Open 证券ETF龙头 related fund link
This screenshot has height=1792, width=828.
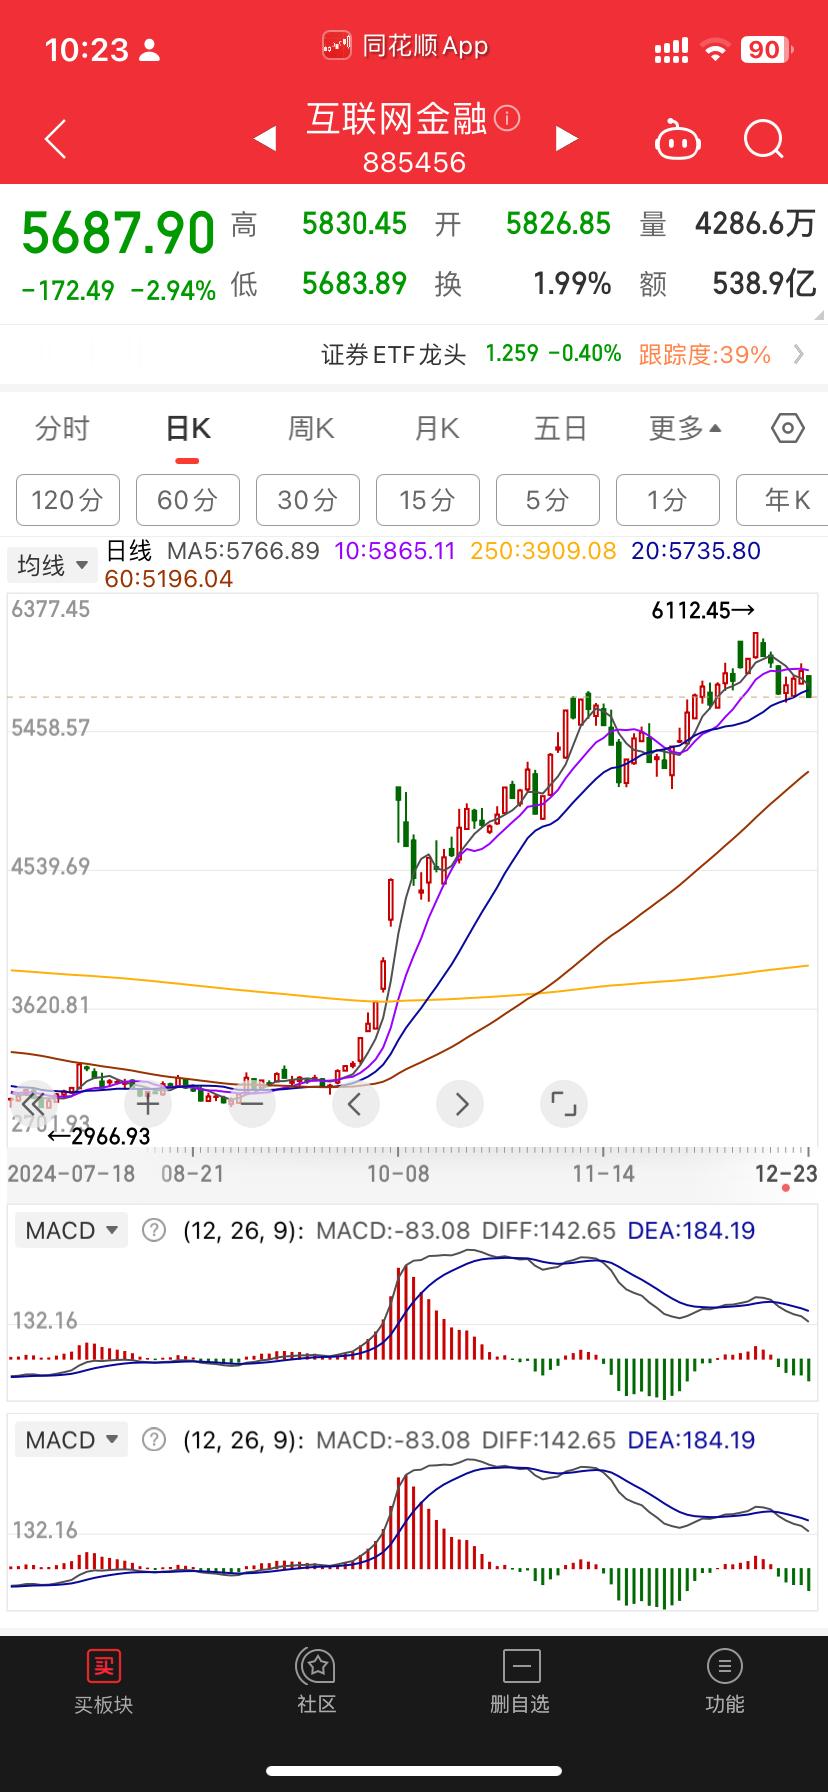[x=394, y=354]
